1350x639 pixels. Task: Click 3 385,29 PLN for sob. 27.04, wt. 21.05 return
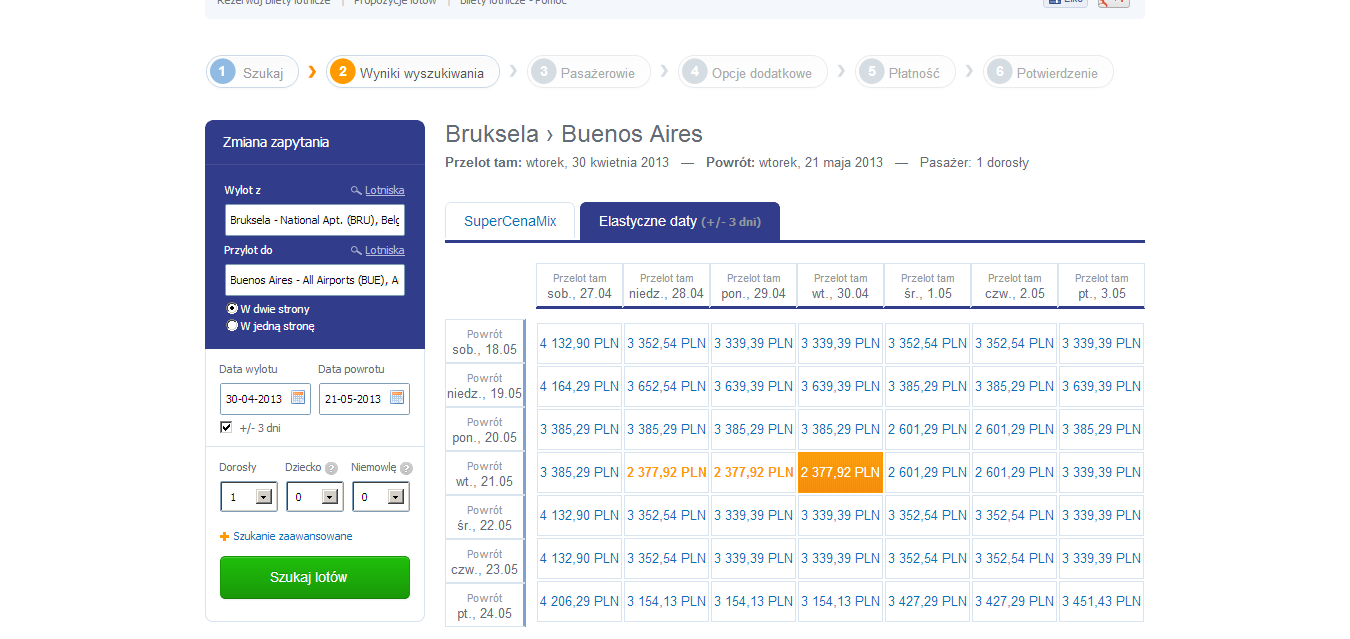point(580,472)
